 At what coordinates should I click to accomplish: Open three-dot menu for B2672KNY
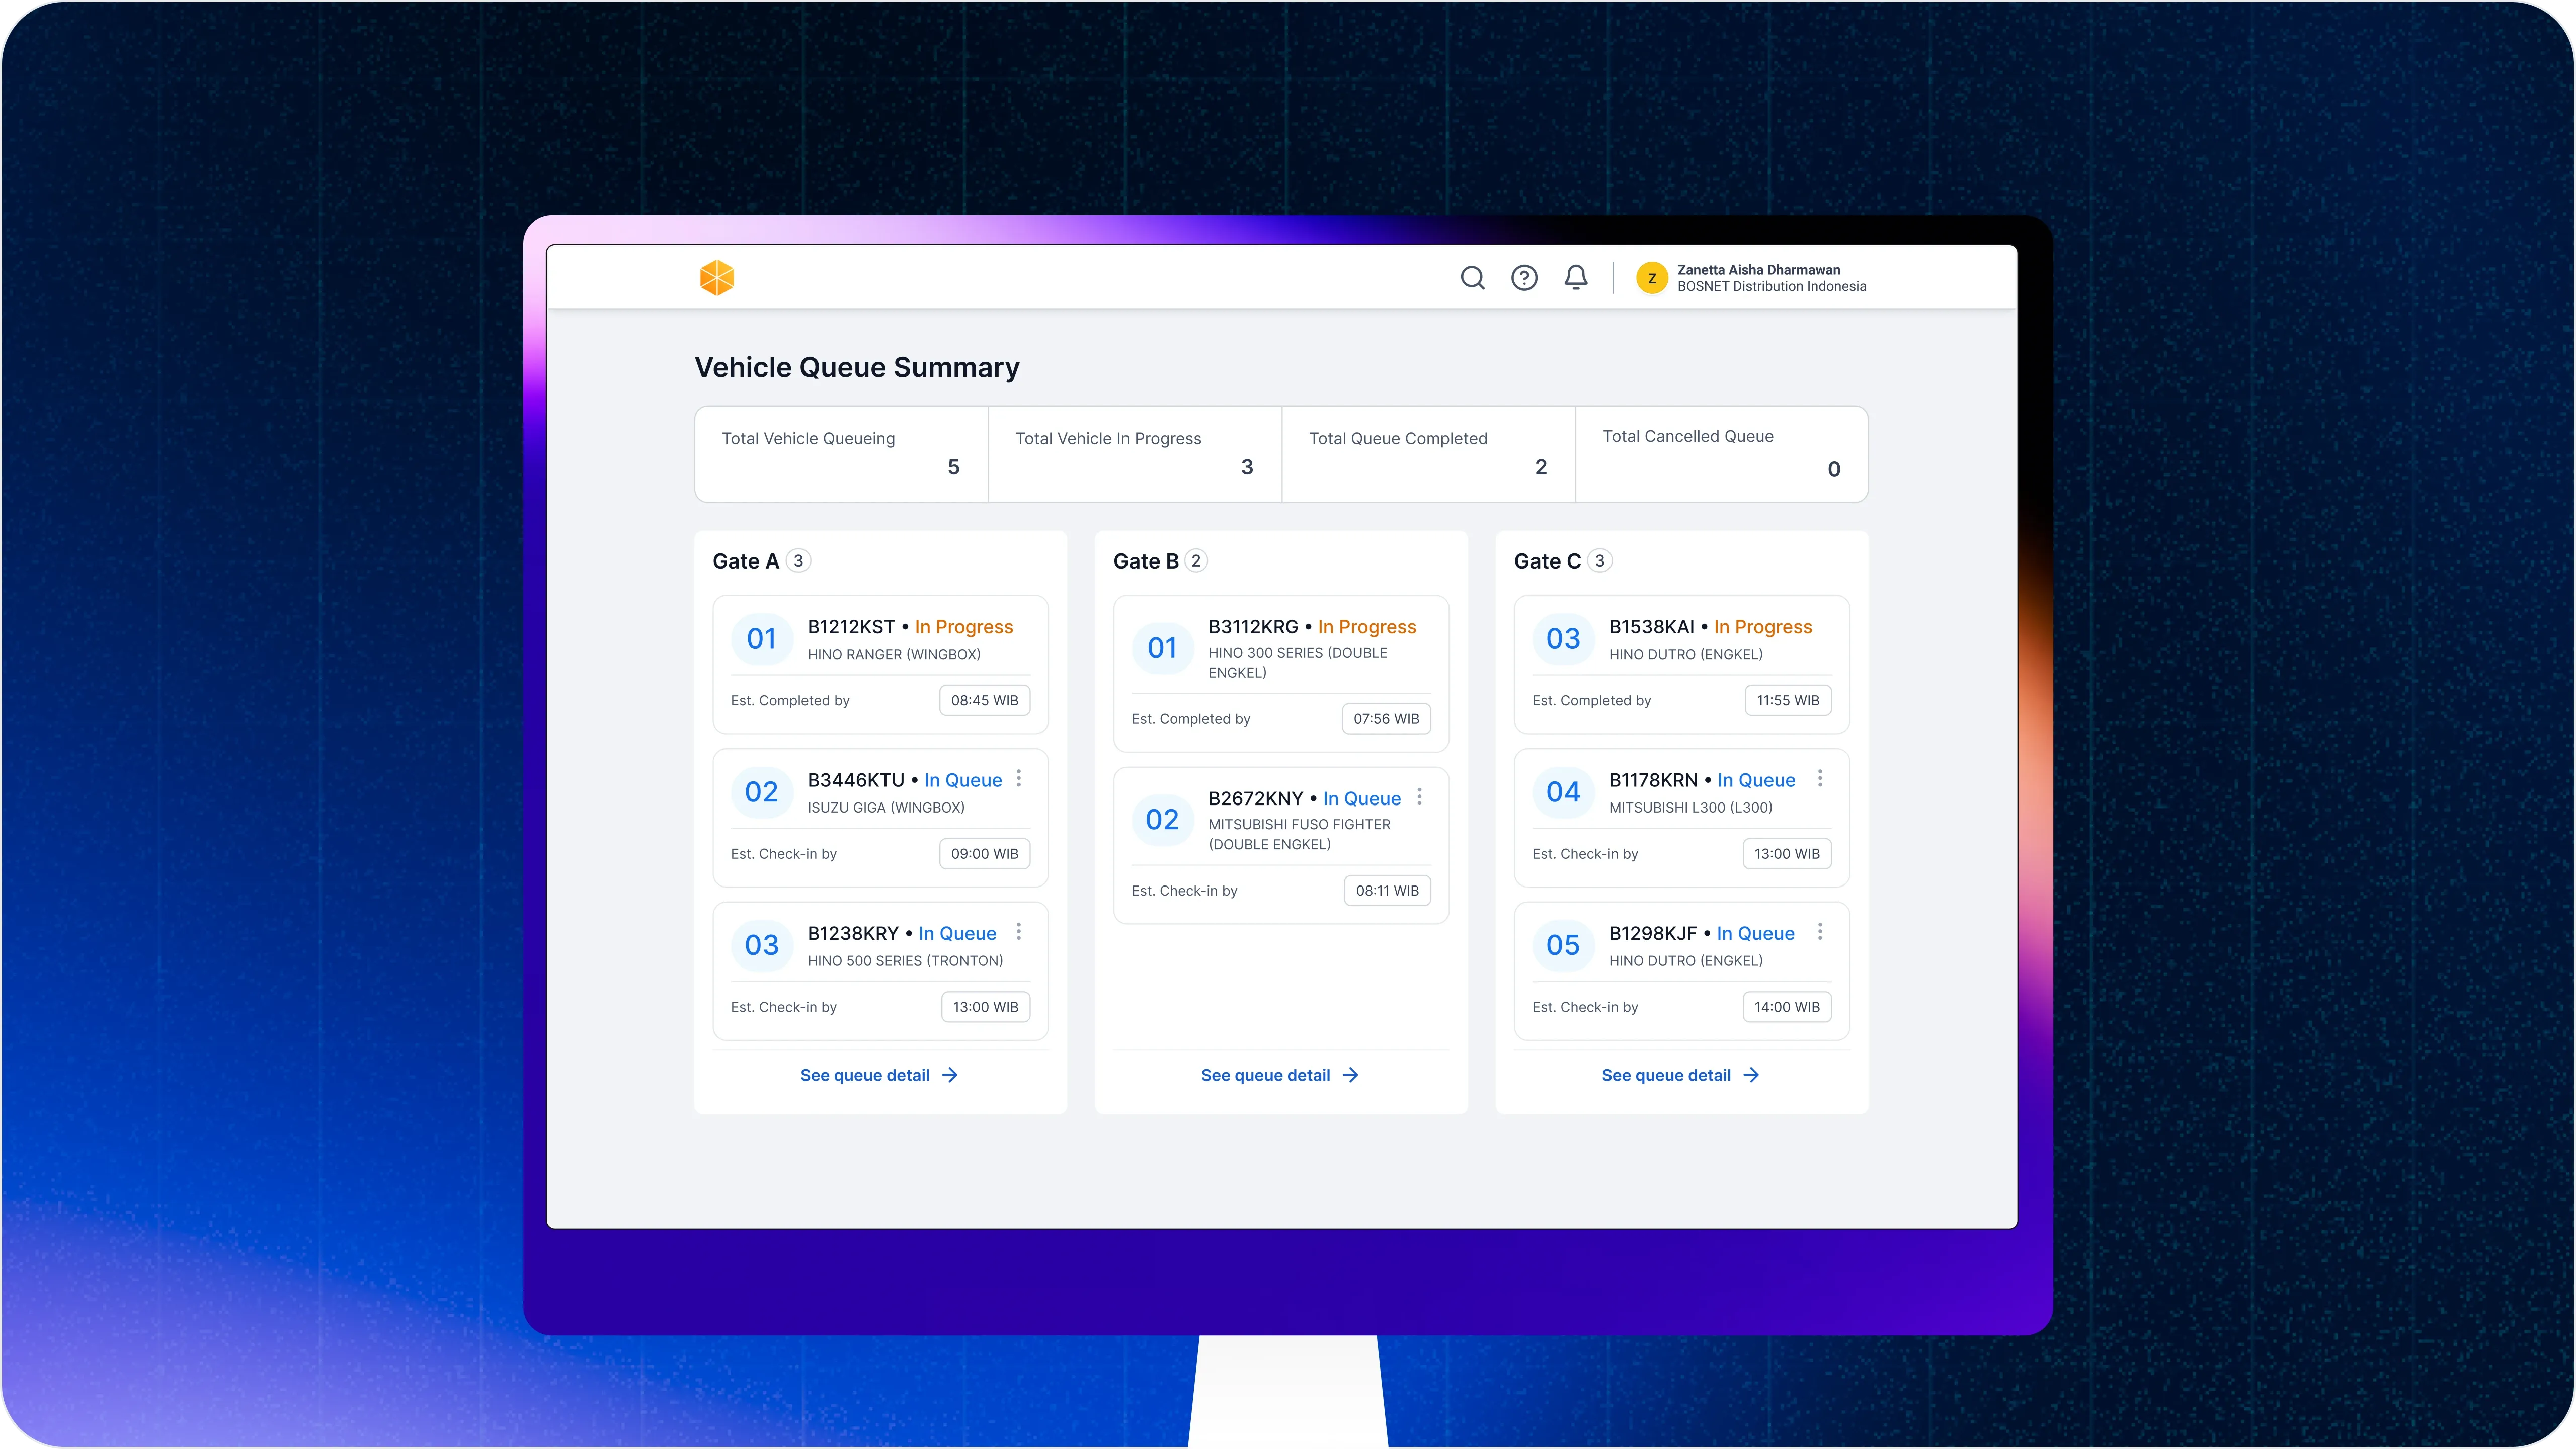click(x=1419, y=796)
